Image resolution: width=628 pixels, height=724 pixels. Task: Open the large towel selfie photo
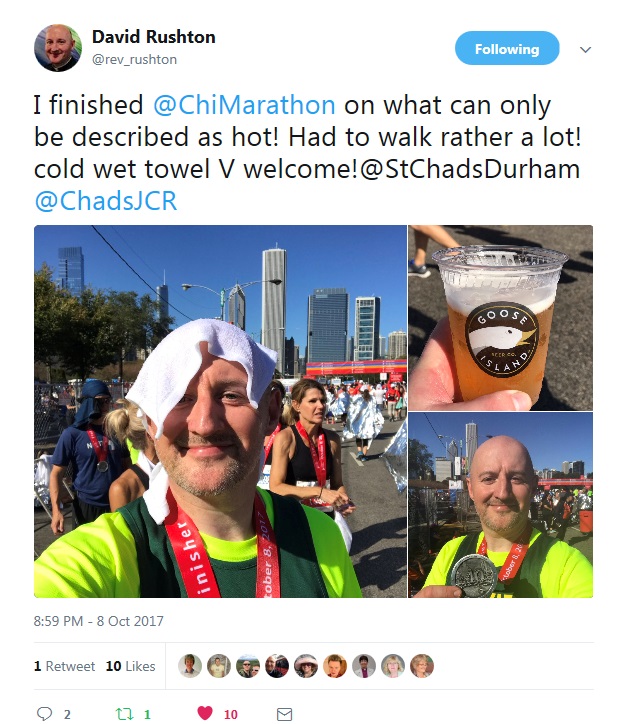(x=220, y=411)
